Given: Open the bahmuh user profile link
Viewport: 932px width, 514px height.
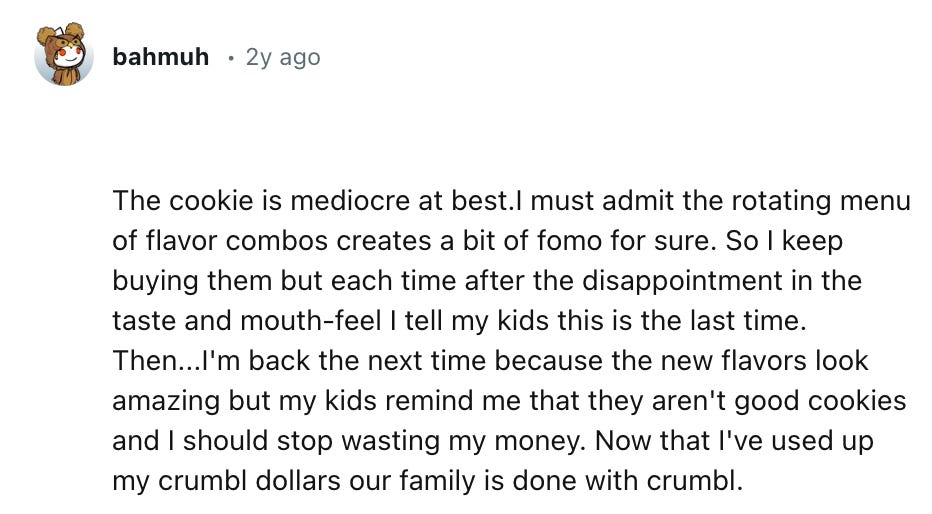Looking at the screenshot, I should pyautogui.click(x=161, y=57).
